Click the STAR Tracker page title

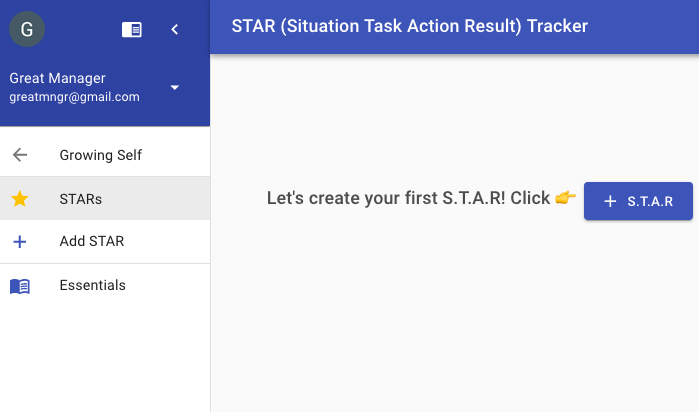click(x=409, y=26)
